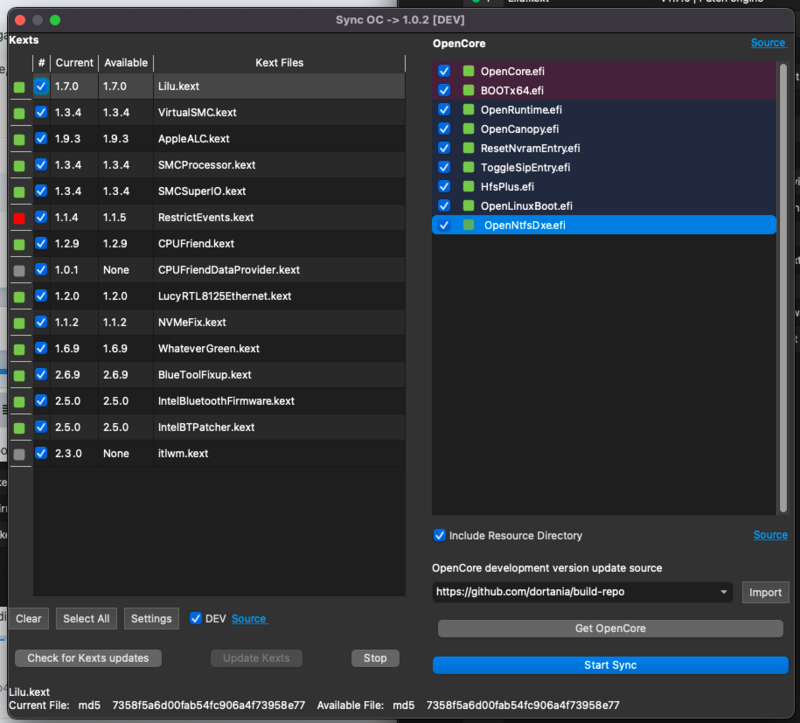Image resolution: width=800 pixels, height=723 pixels.
Task: Click the Get OpenCore progress bar button
Action: pos(610,628)
